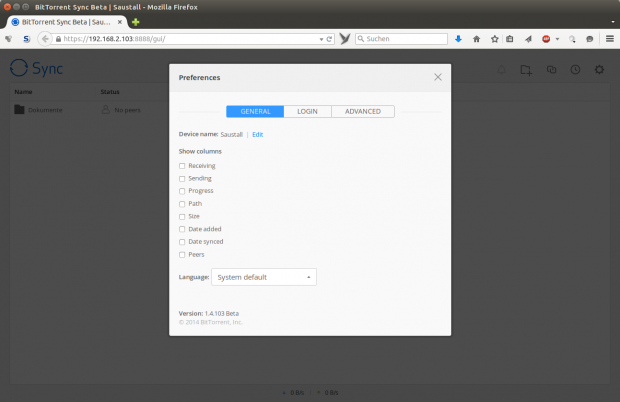The height and width of the screenshot is (402, 620).
Task: Click the lock icon in address bar
Action: [x=59, y=39]
